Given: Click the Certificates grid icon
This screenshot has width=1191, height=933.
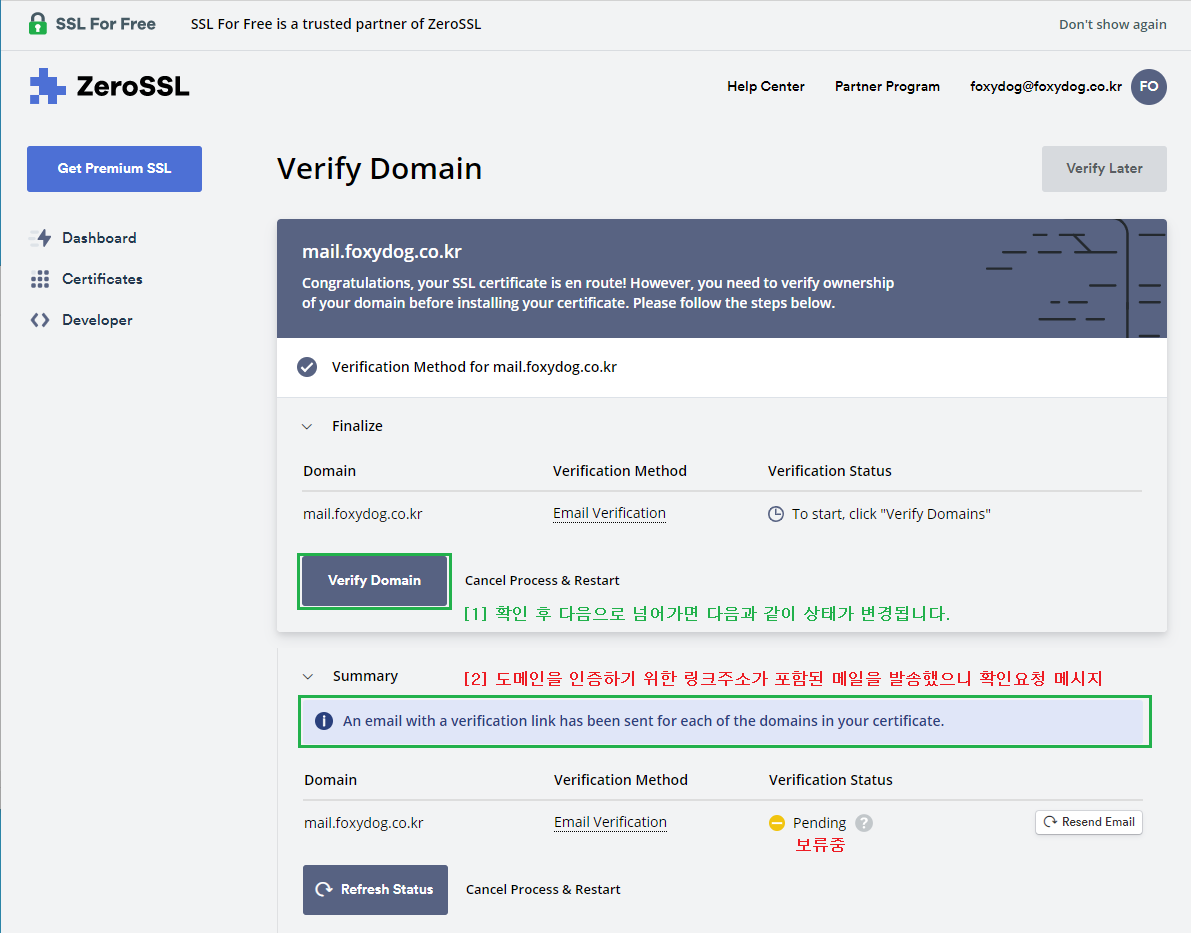Looking at the screenshot, I should (40, 279).
